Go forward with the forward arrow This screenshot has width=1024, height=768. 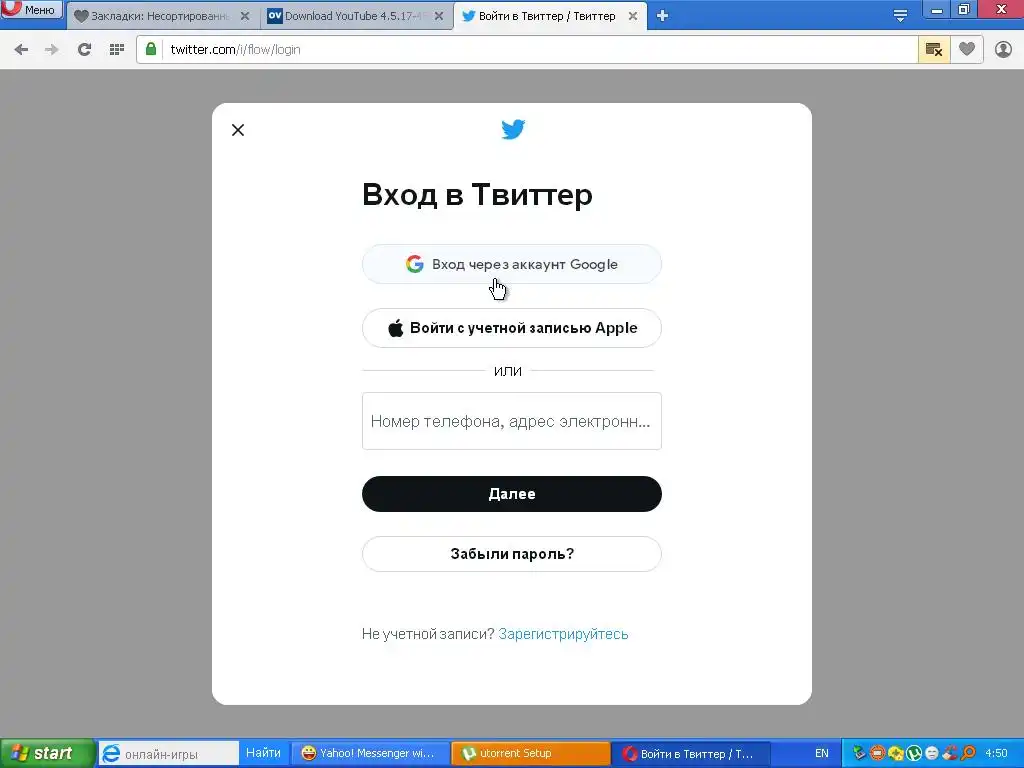click(x=52, y=50)
